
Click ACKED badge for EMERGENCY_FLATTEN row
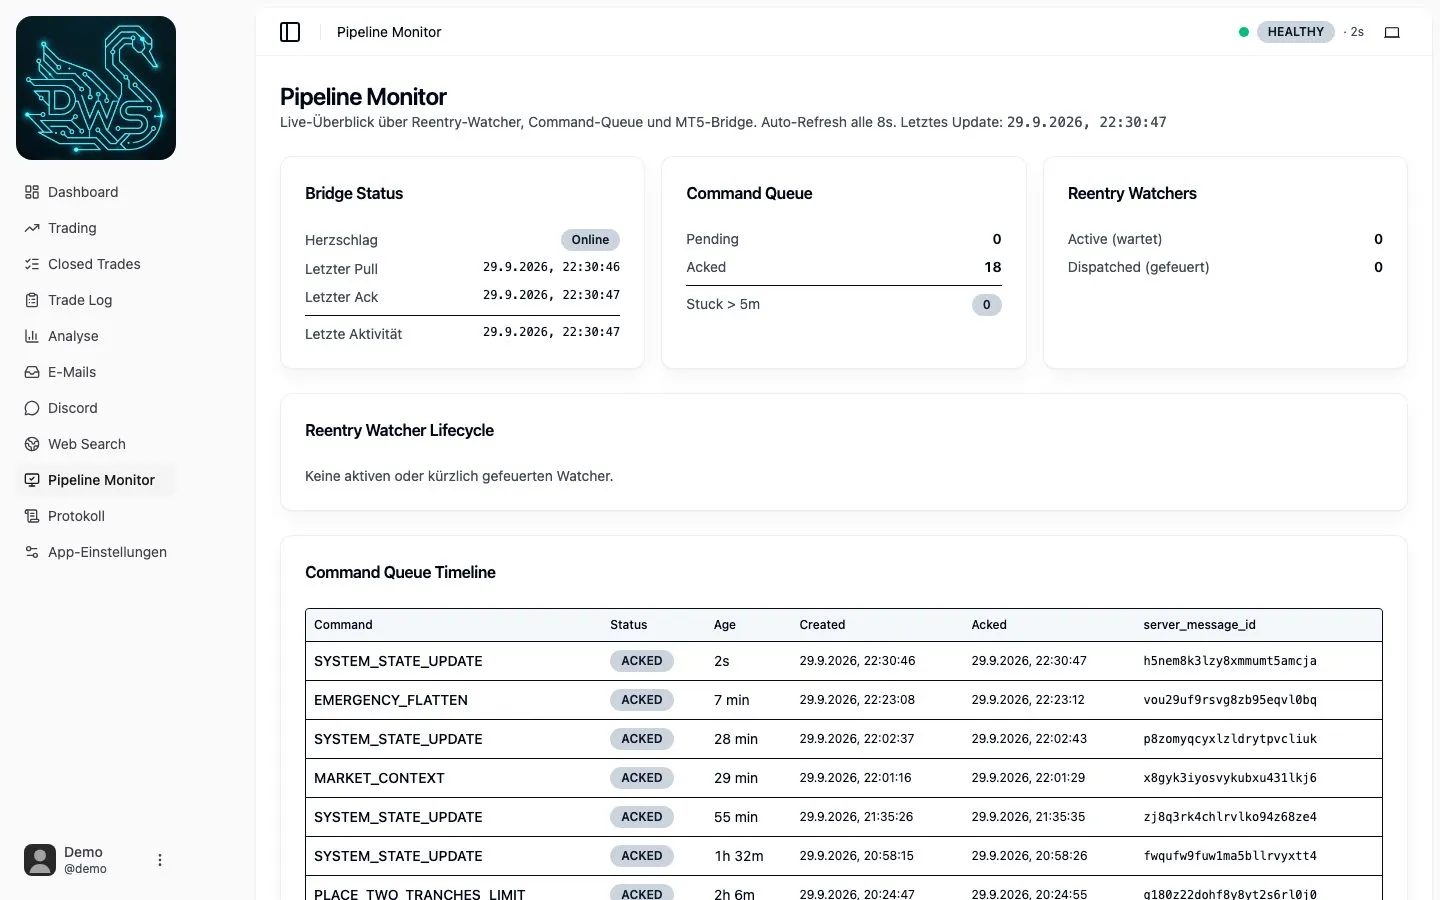[x=642, y=700]
